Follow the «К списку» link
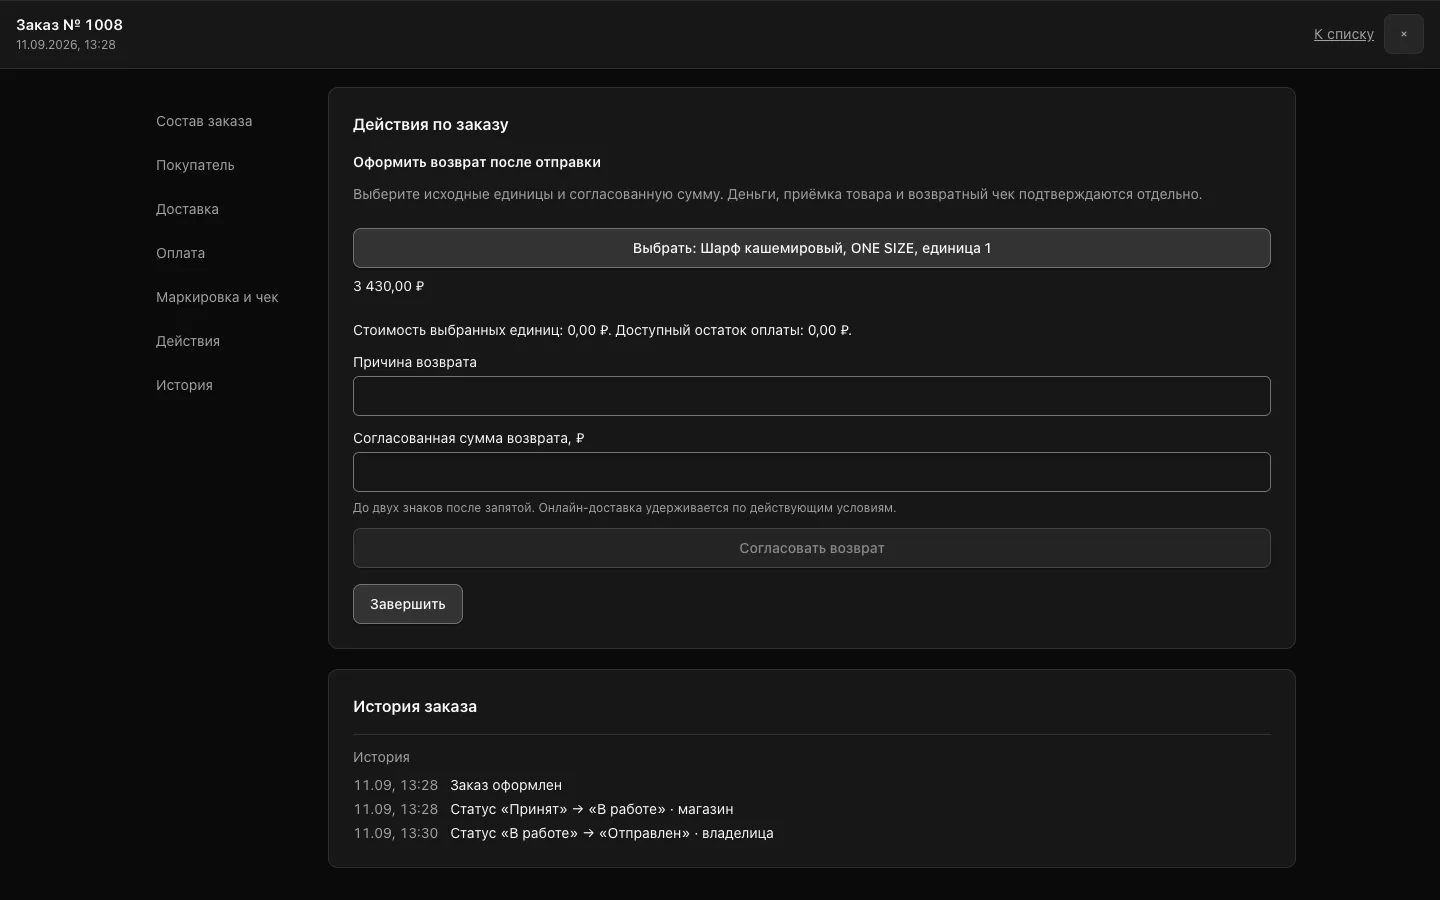Image resolution: width=1440 pixels, height=900 pixels. [x=1344, y=34]
